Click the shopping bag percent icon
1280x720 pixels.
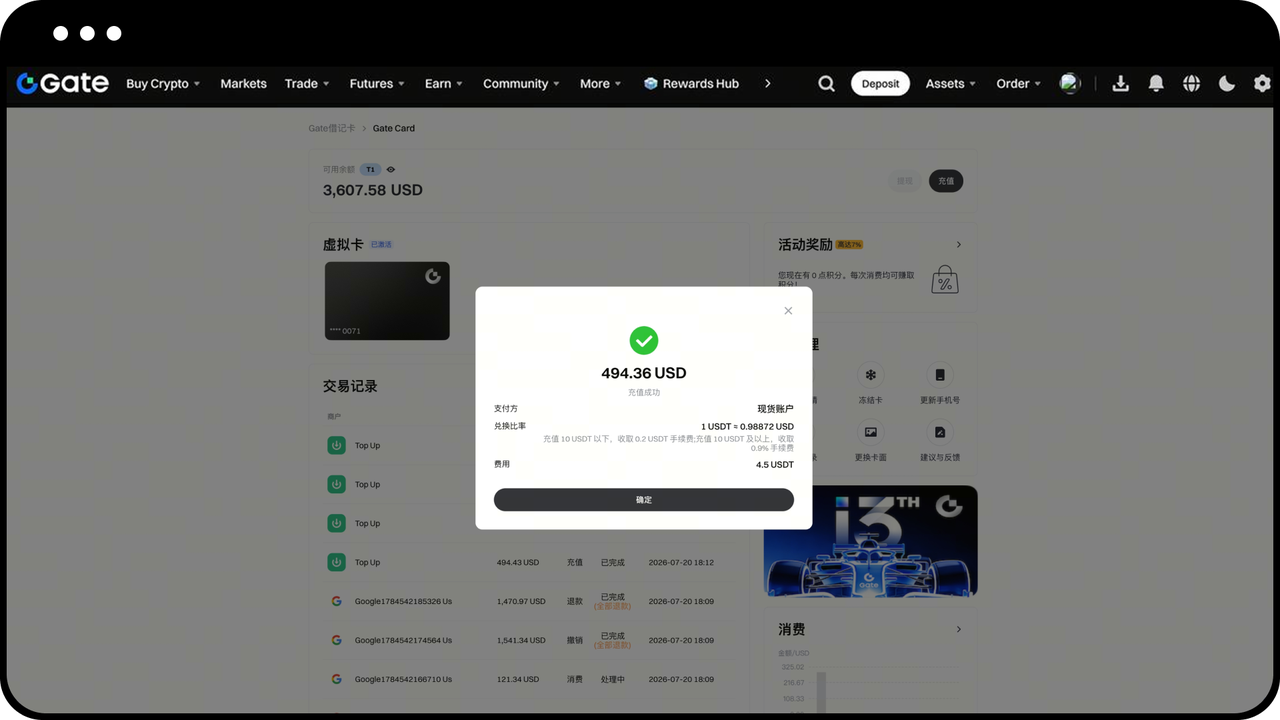[x=944, y=280]
